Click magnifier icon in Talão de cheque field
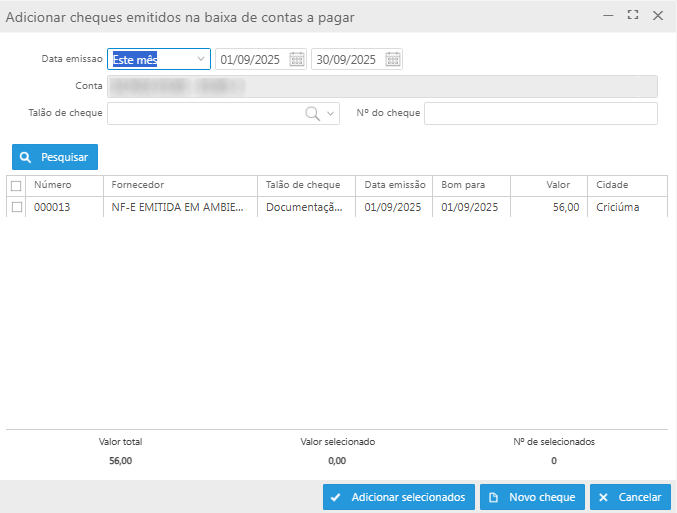The image size is (677, 513). pyautogui.click(x=313, y=114)
